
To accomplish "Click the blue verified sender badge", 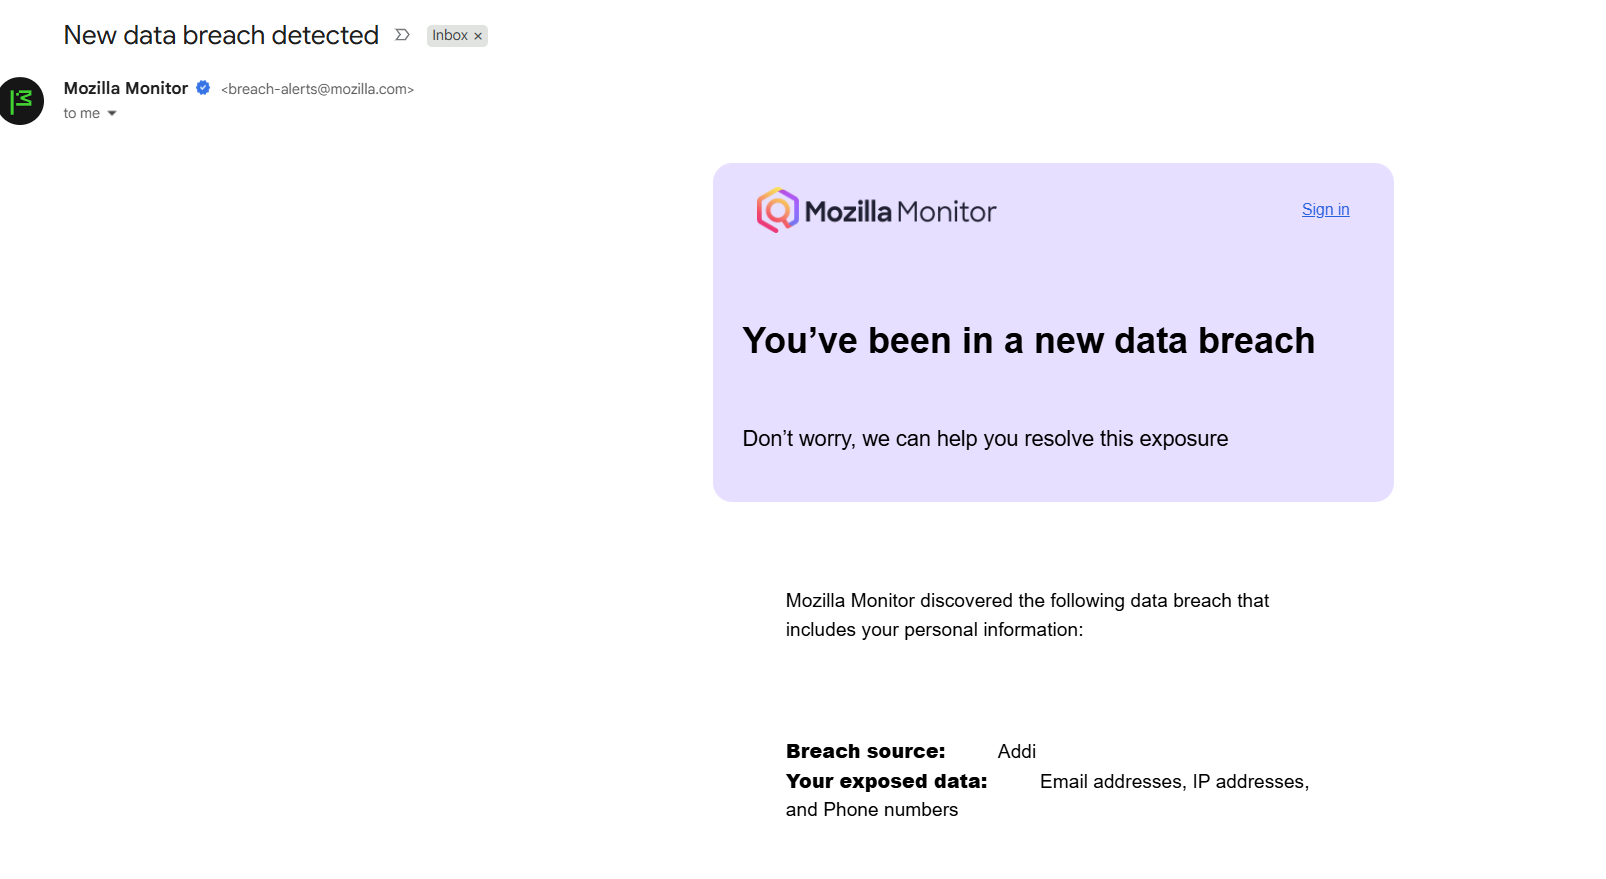I will click(203, 88).
